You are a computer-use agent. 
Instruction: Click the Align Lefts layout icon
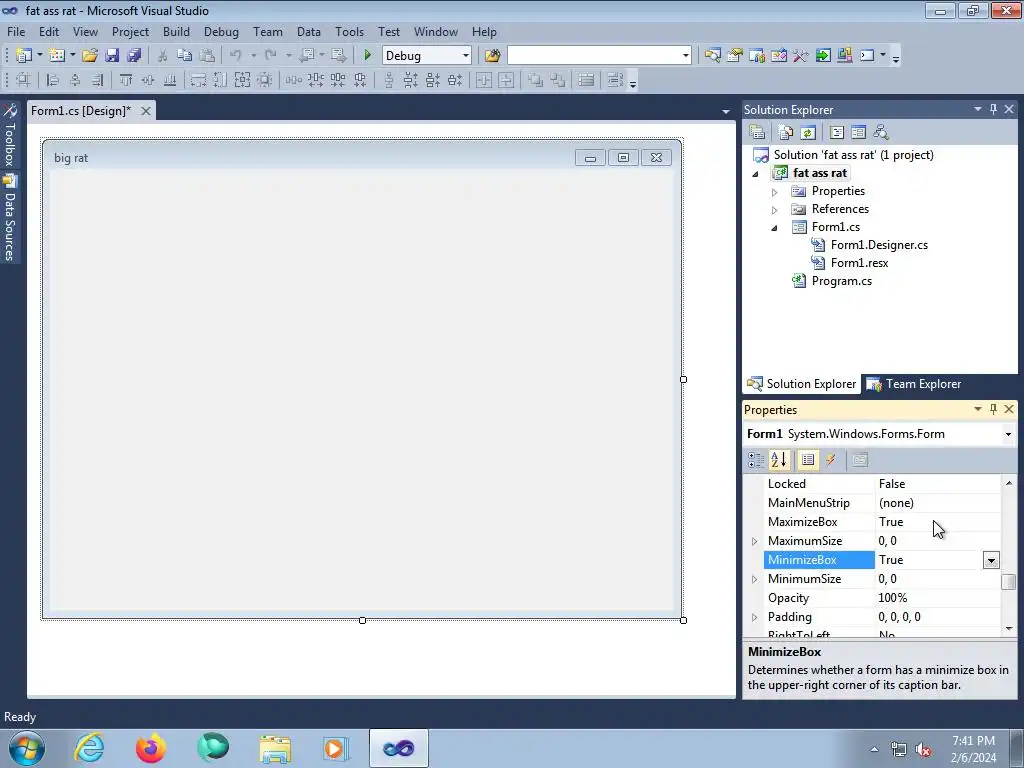tap(53, 80)
